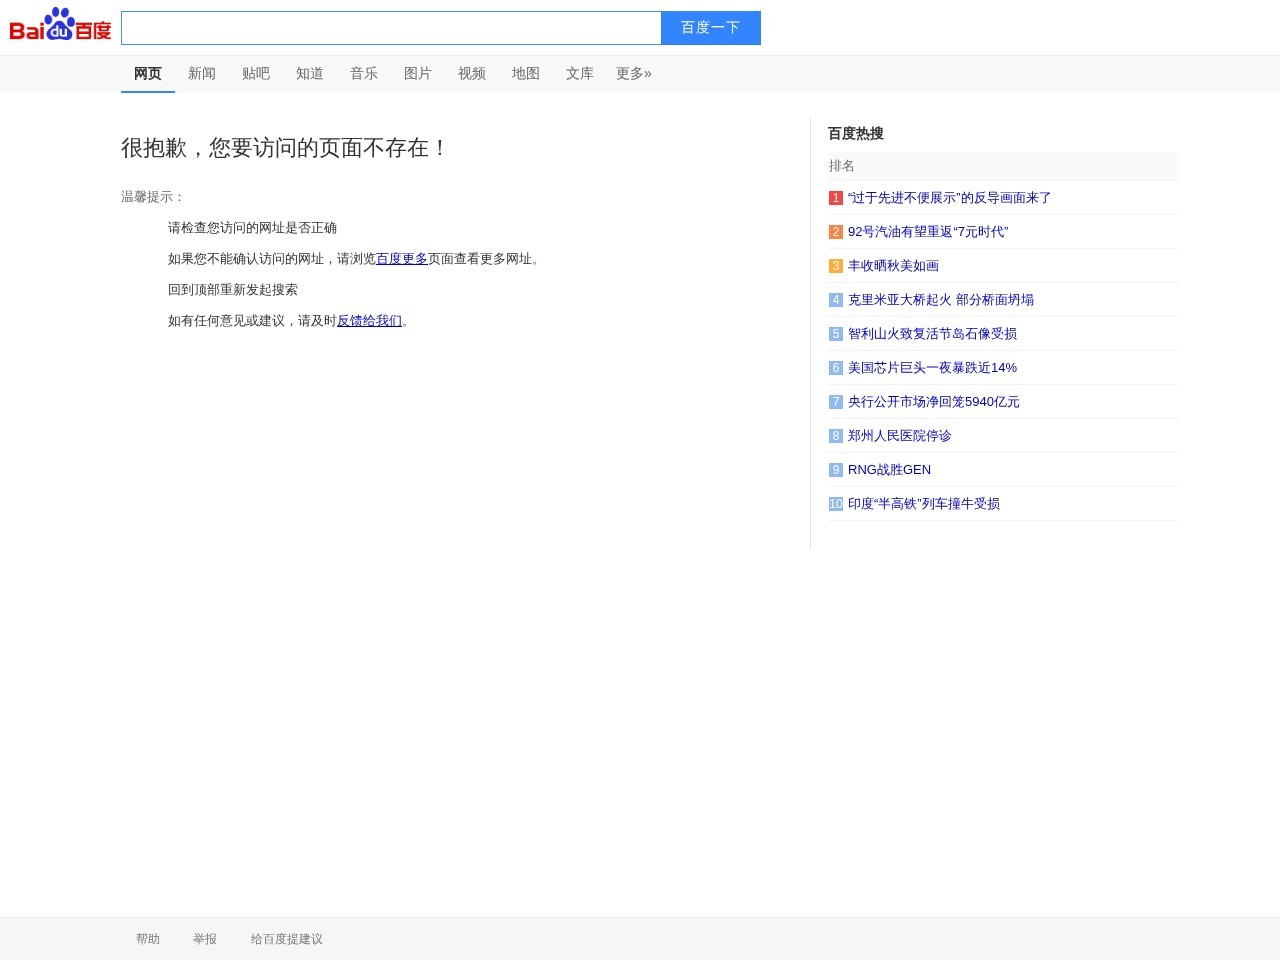1280x960 pixels.
Task: Click the red rank 1 badge
Action: 836,198
